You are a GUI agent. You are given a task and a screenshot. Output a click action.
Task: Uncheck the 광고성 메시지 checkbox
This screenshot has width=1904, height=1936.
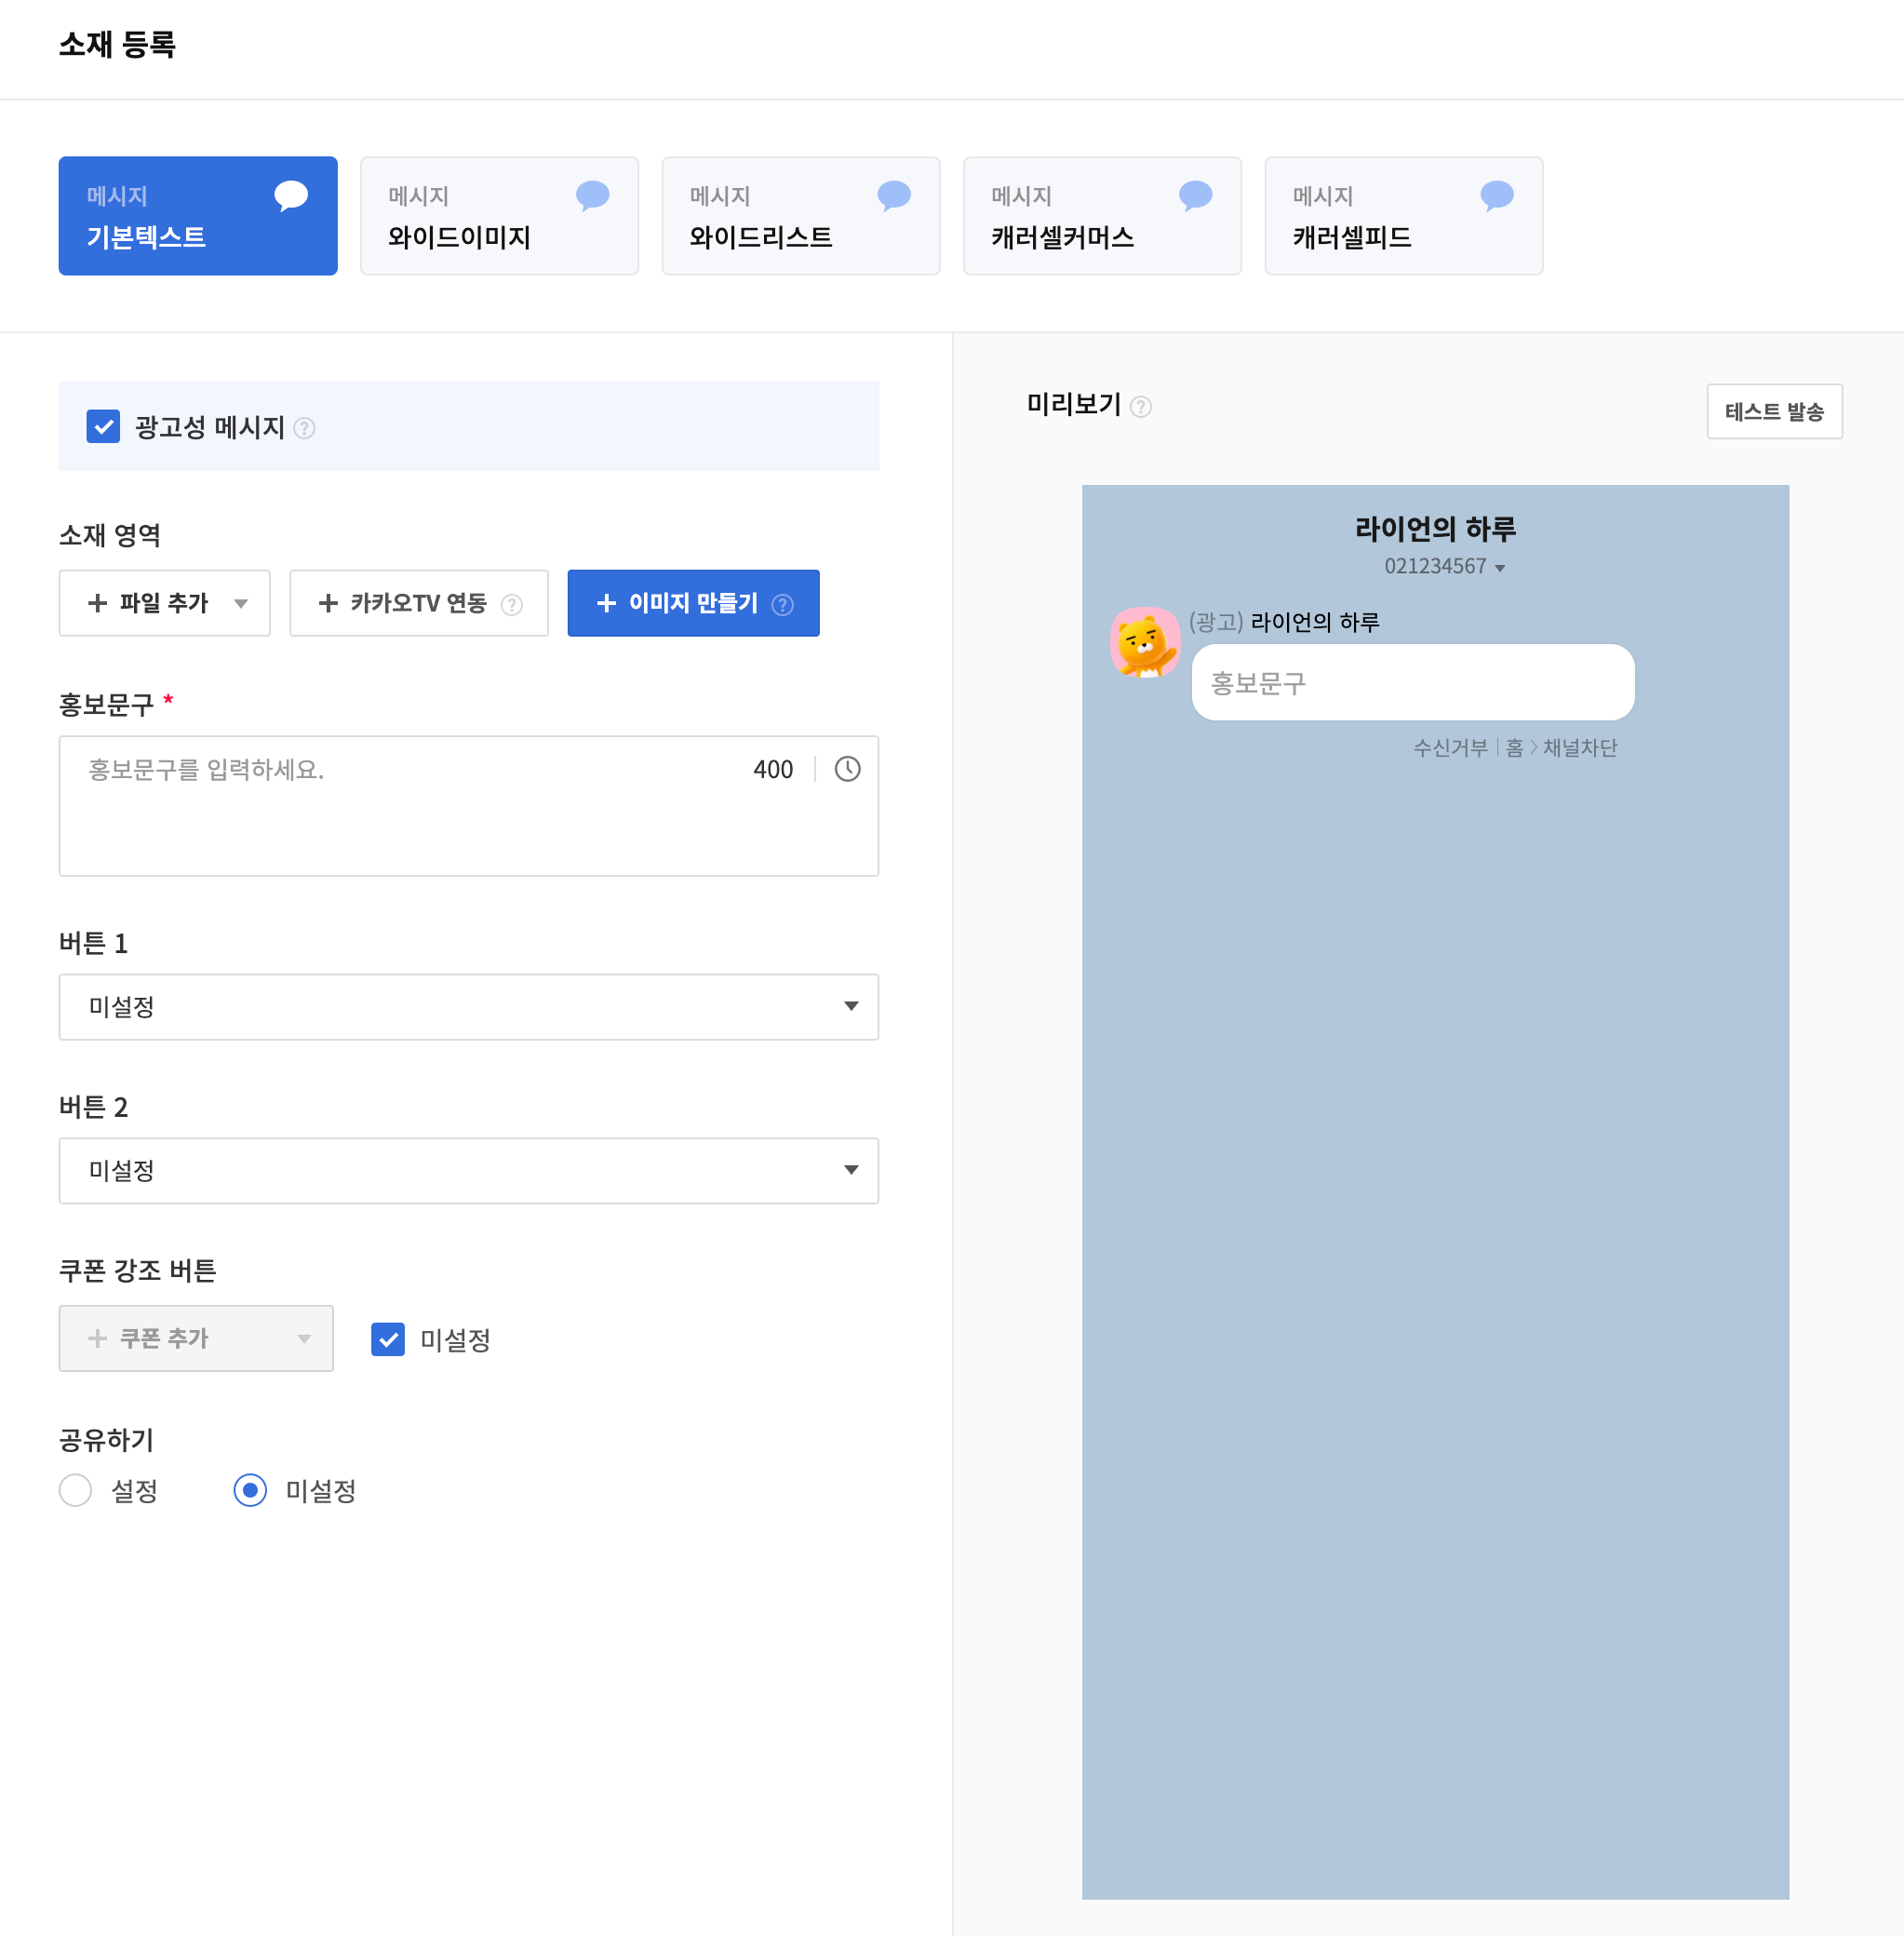click(103, 427)
